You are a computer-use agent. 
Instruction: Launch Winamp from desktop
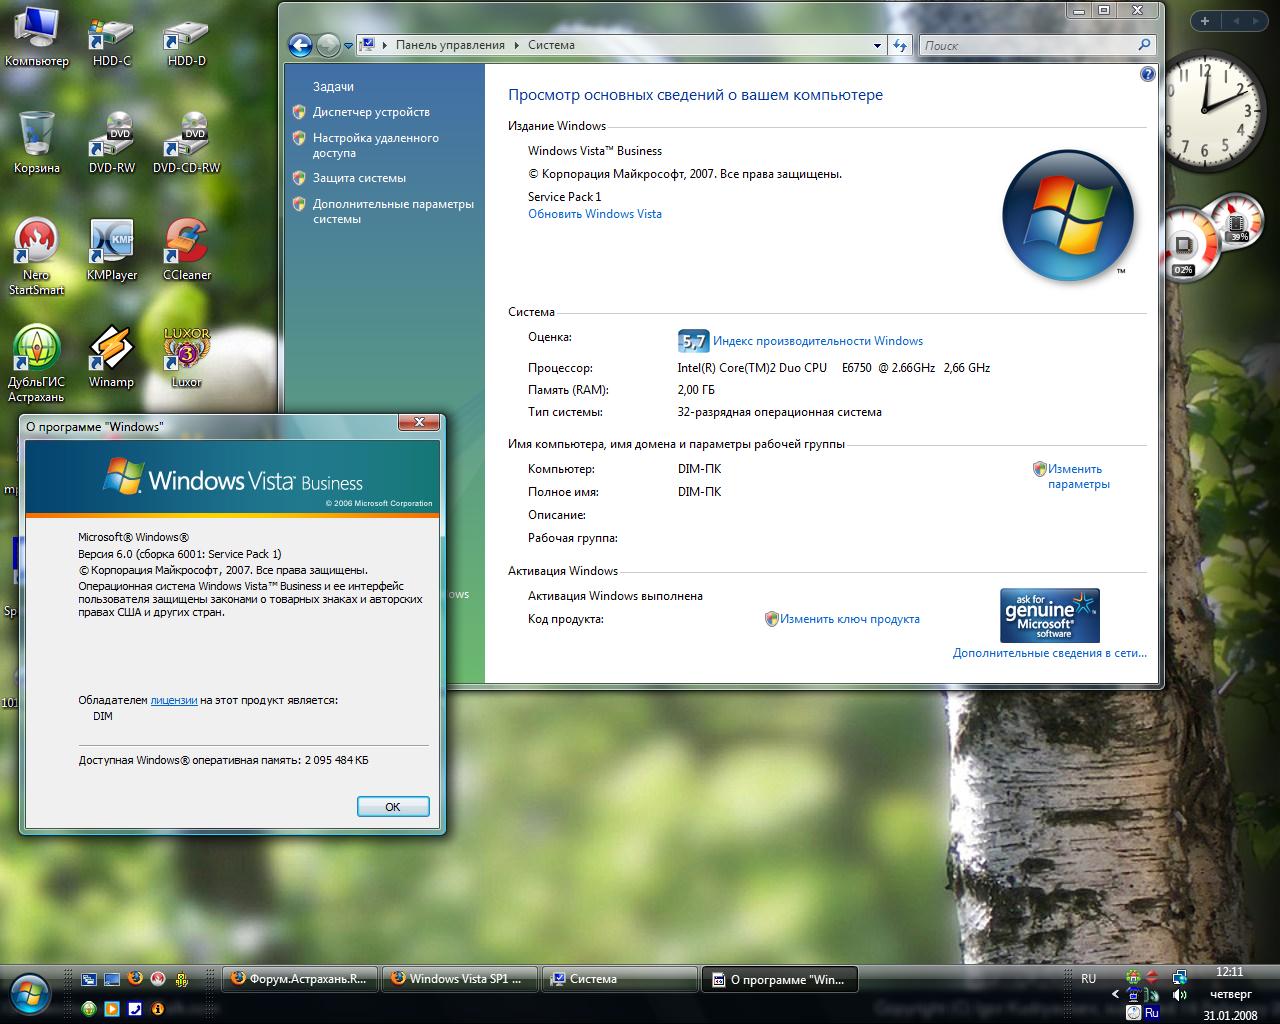111,357
